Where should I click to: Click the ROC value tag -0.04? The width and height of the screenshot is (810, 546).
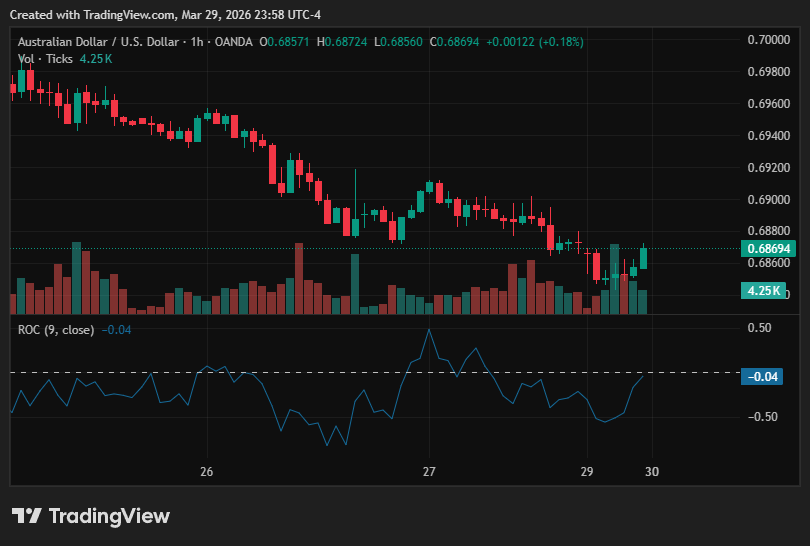[x=762, y=377]
